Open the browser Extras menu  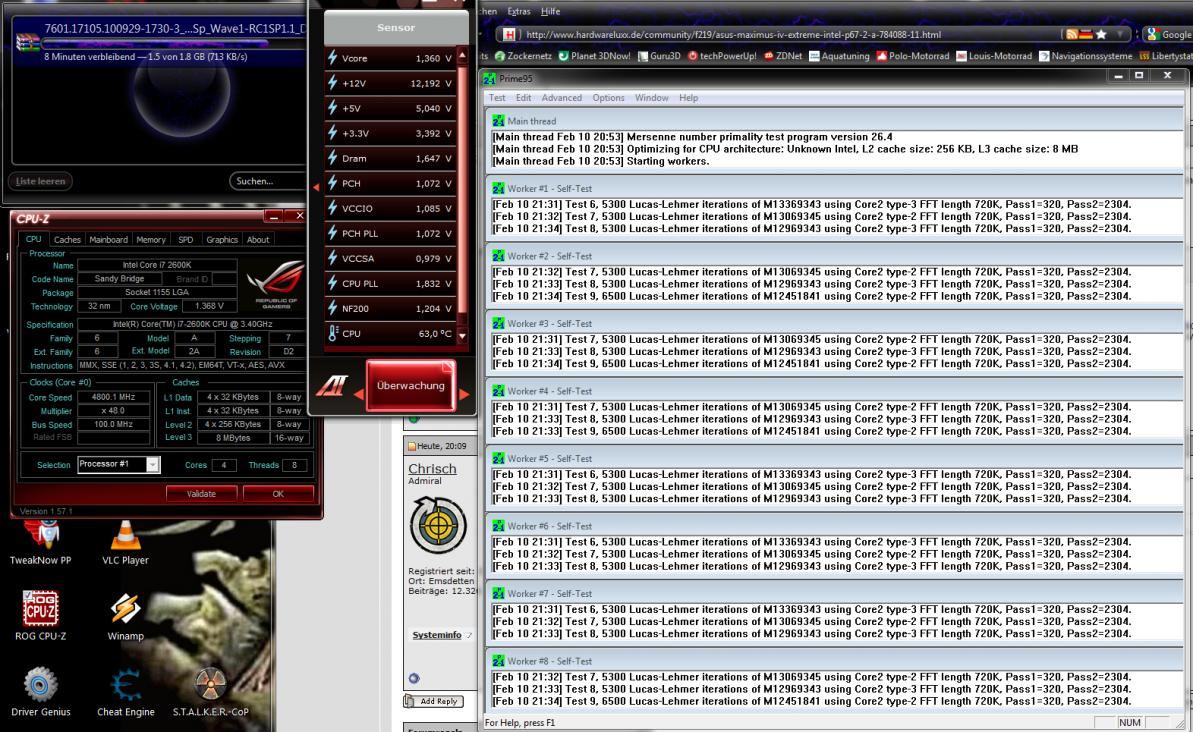click(x=519, y=11)
